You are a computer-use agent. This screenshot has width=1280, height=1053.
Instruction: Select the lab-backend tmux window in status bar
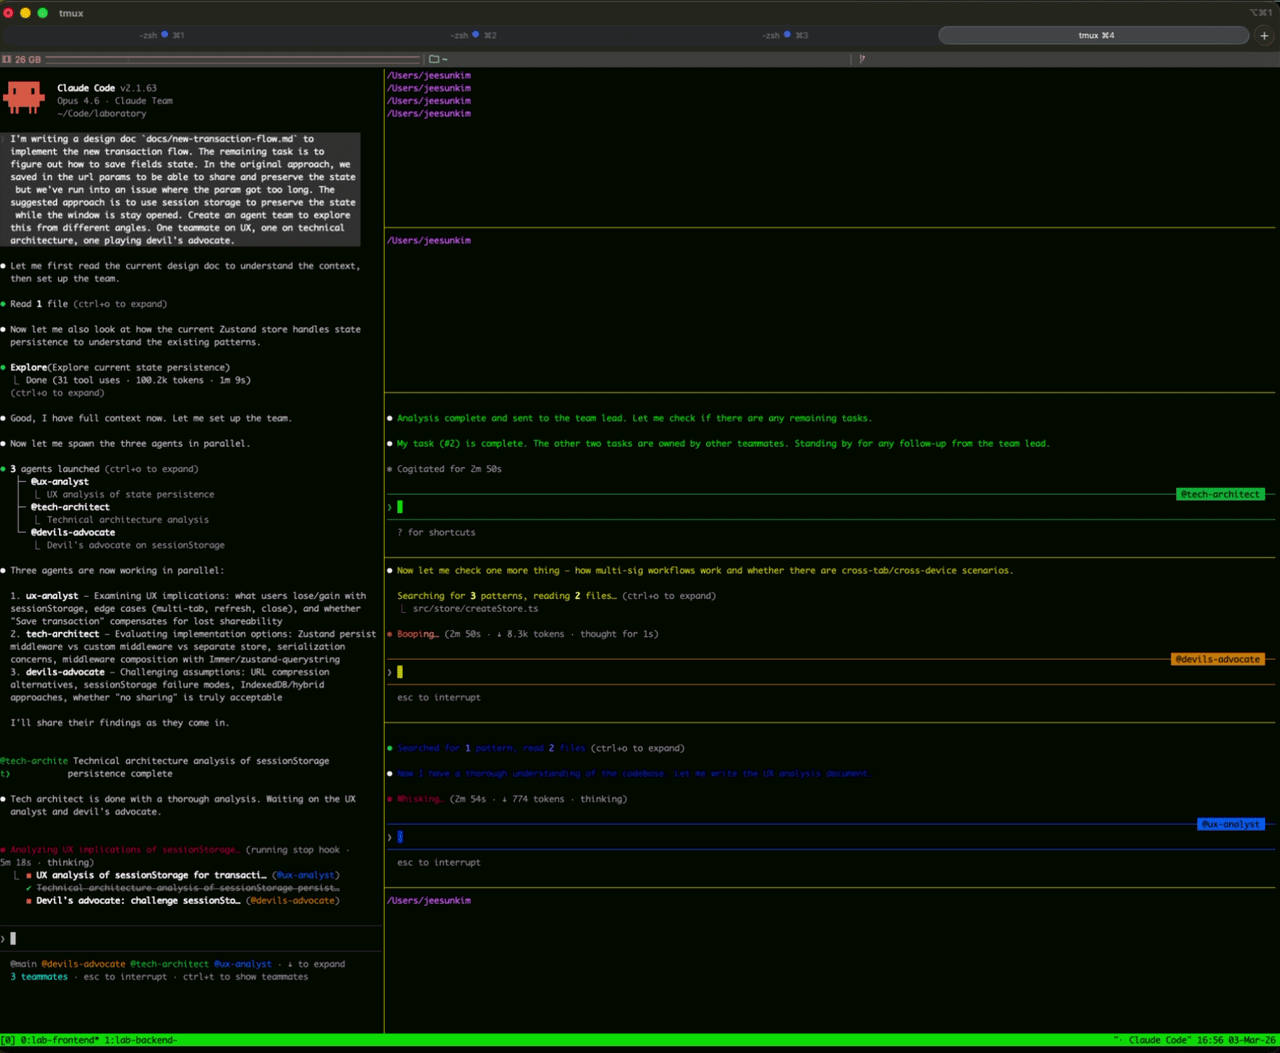140,1040
